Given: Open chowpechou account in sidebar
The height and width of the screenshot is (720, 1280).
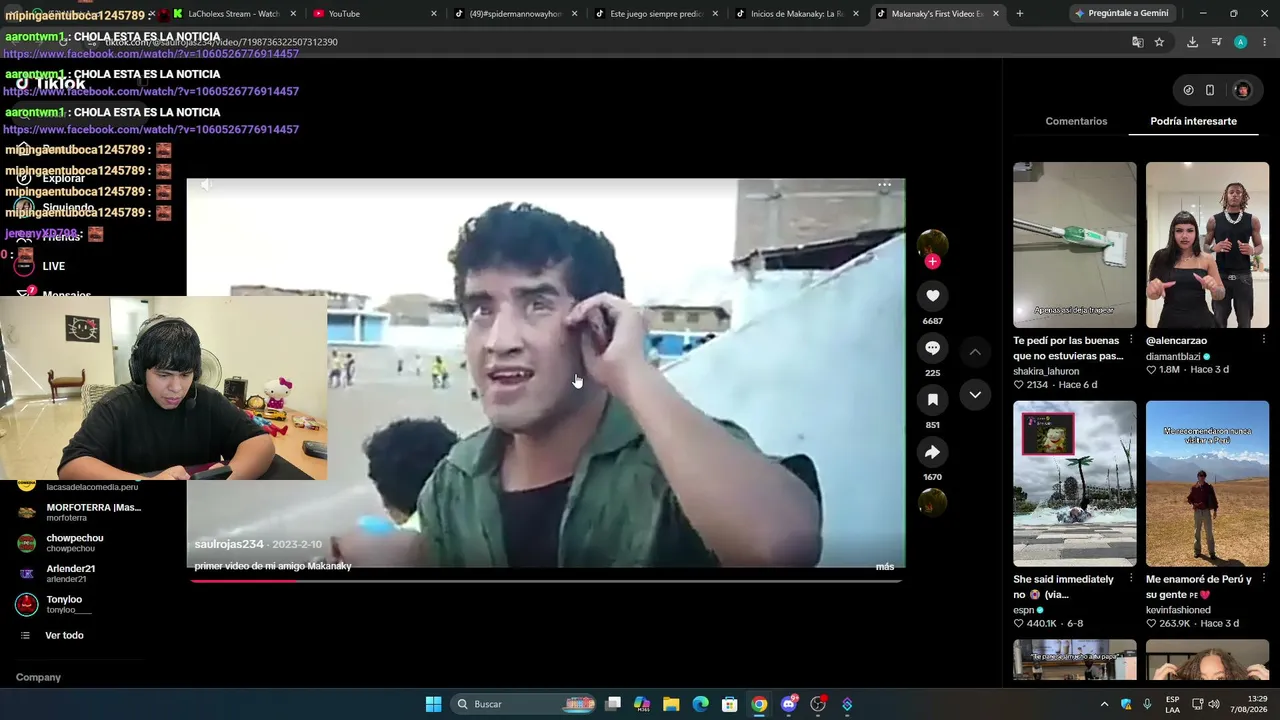Looking at the screenshot, I should (x=62, y=543).
